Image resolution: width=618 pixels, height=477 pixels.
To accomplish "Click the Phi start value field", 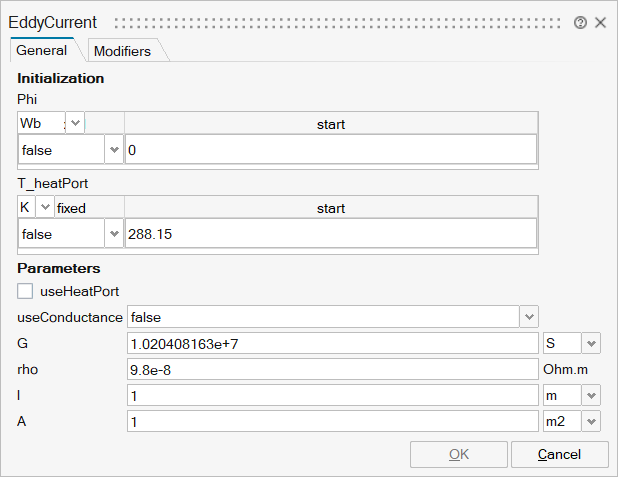I will pyautogui.click(x=330, y=149).
